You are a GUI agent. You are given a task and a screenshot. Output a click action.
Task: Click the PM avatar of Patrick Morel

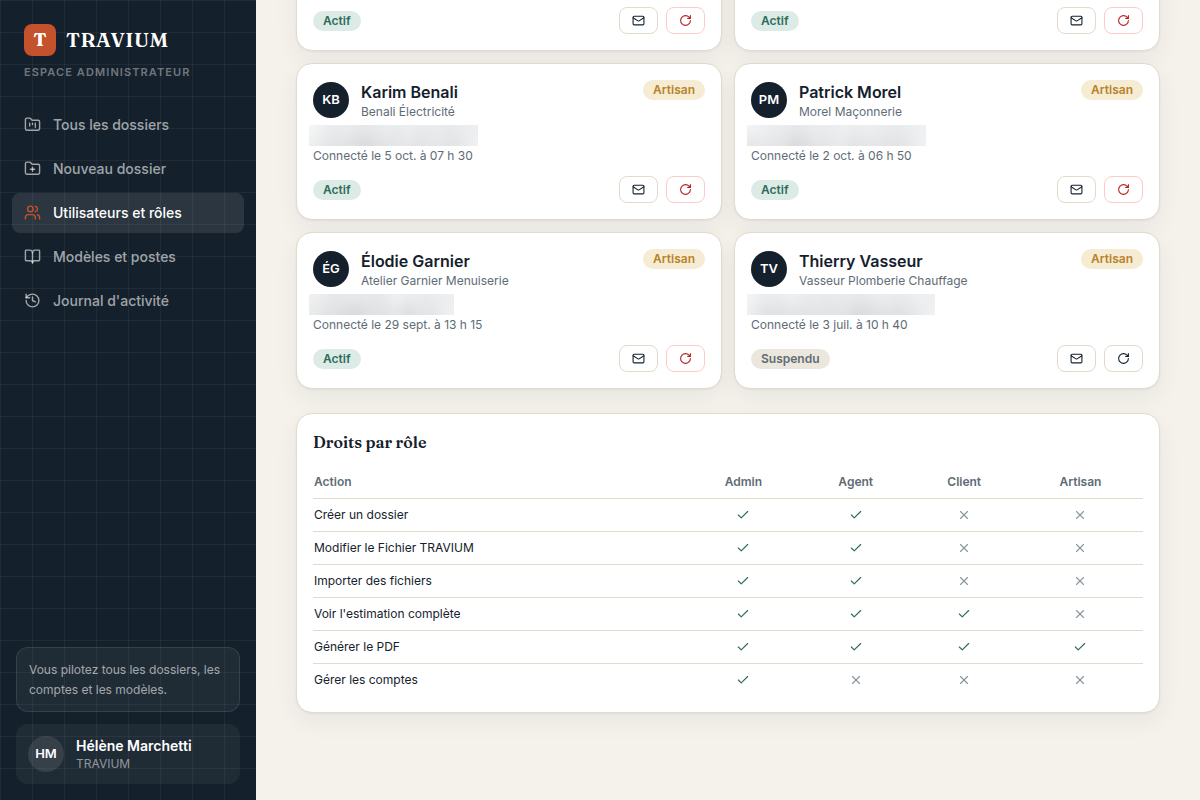[769, 100]
